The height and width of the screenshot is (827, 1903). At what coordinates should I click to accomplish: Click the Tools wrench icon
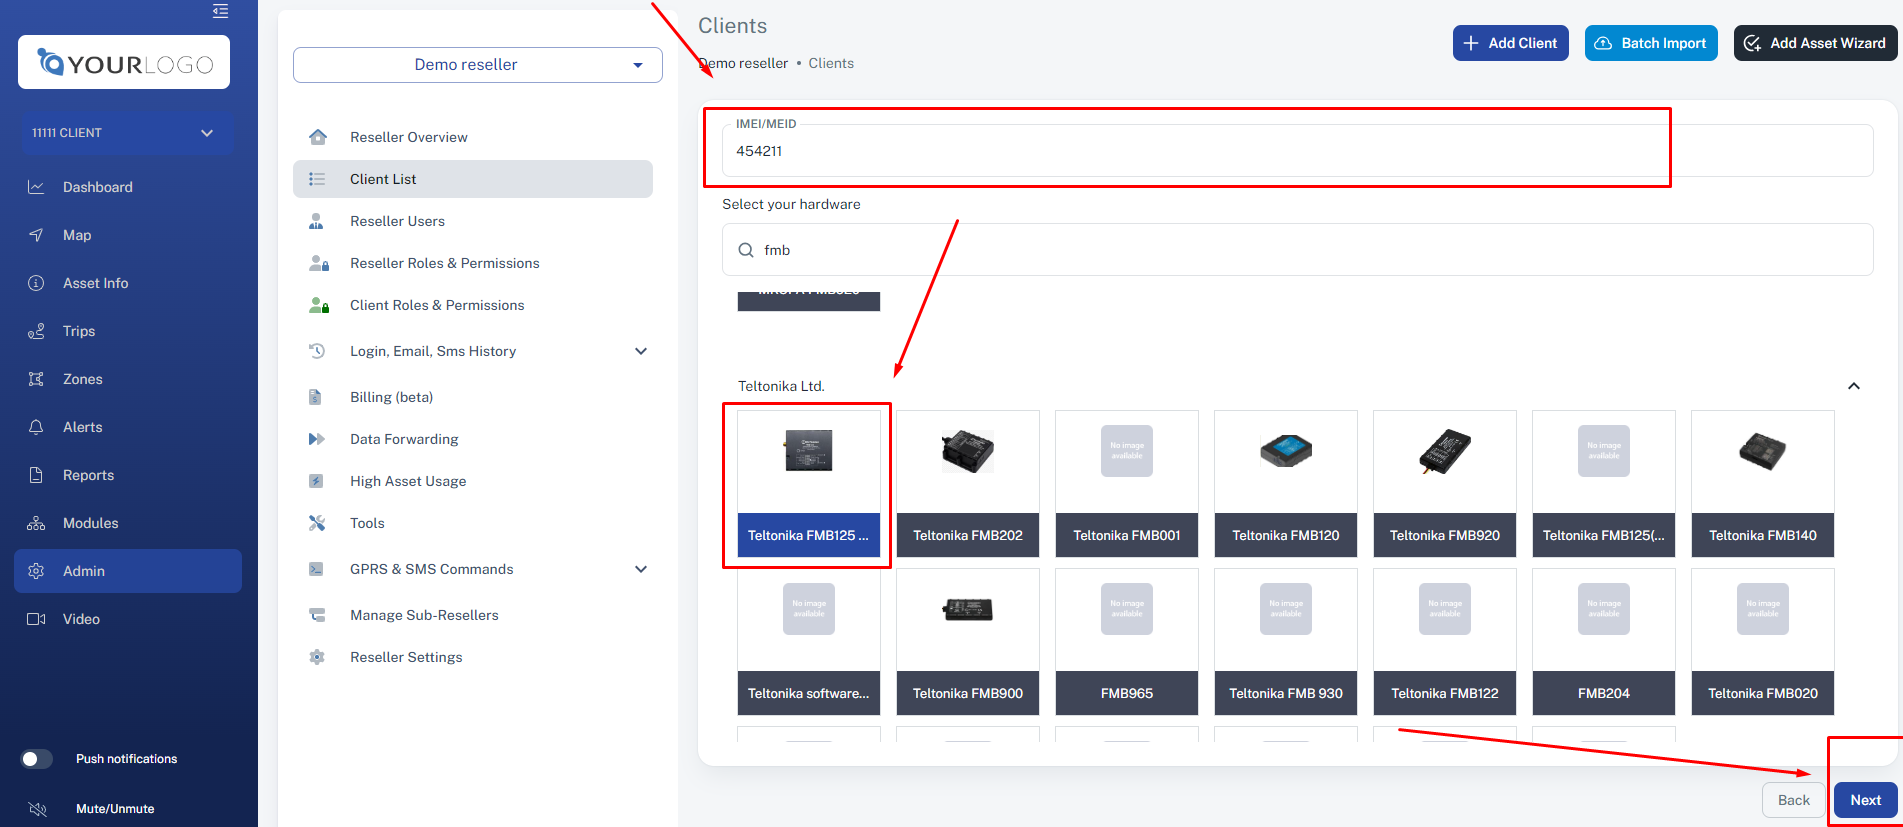317,523
